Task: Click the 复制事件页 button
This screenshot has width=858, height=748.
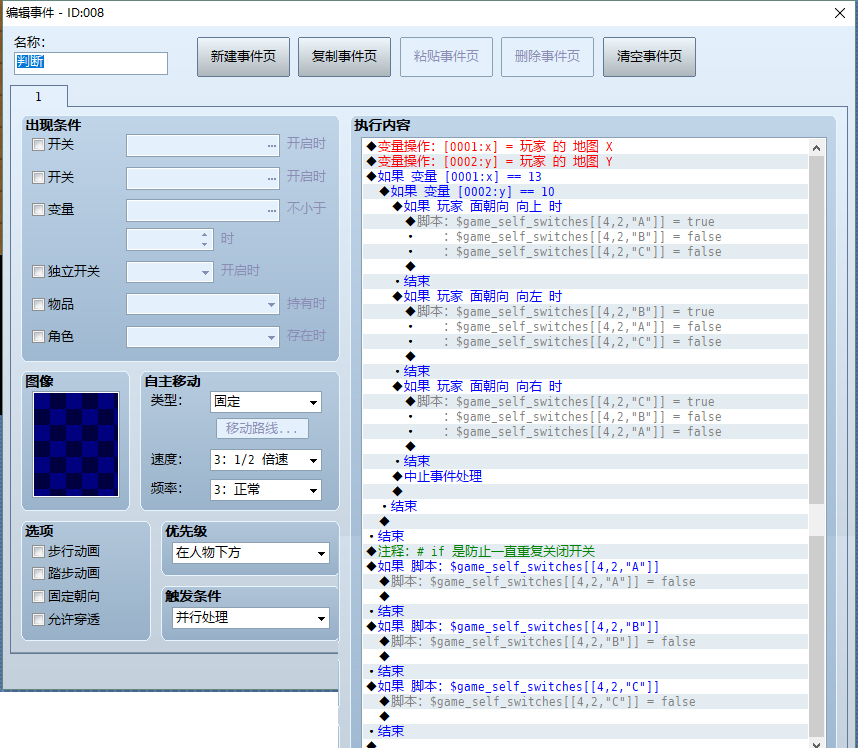Action: pyautogui.click(x=344, y=57)
